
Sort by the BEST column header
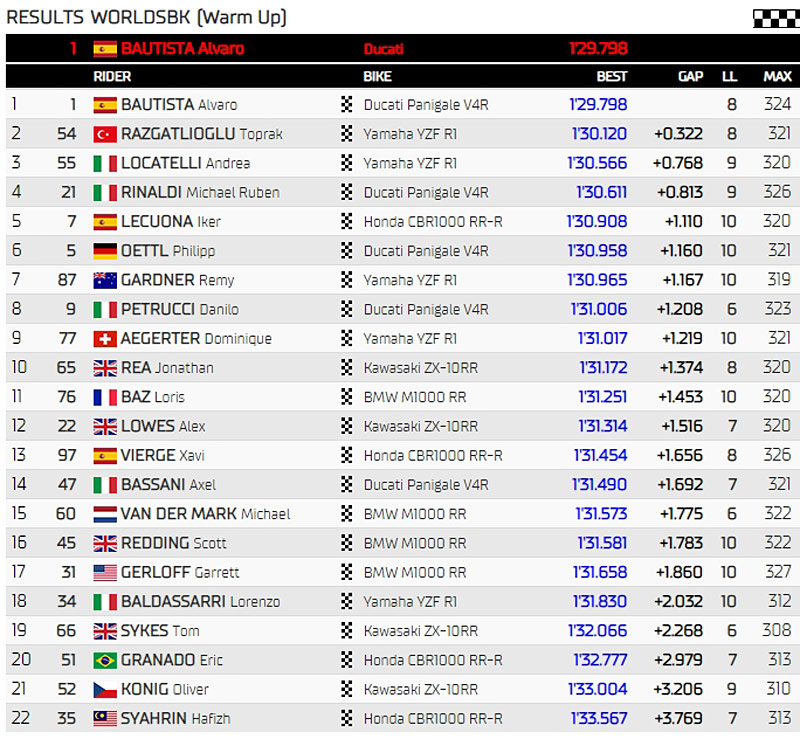612,76
